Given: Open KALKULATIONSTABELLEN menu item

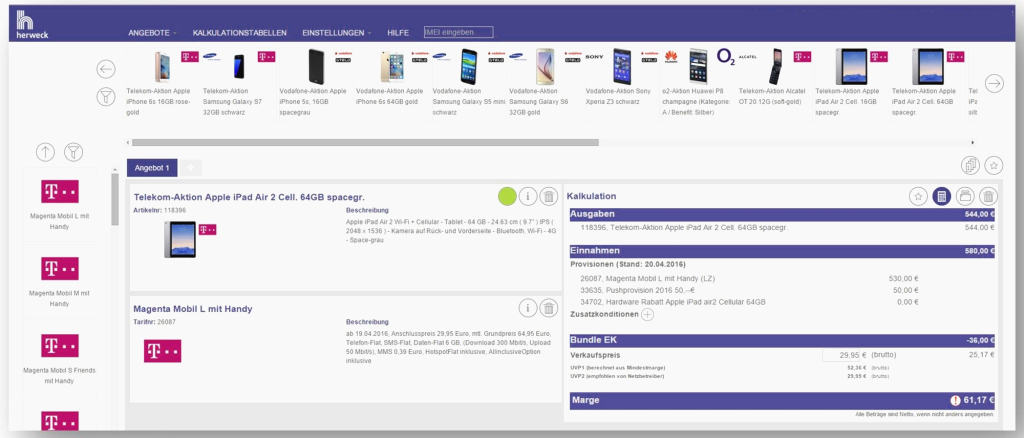Looking at the screenshot, I should [x=240, y=33].
